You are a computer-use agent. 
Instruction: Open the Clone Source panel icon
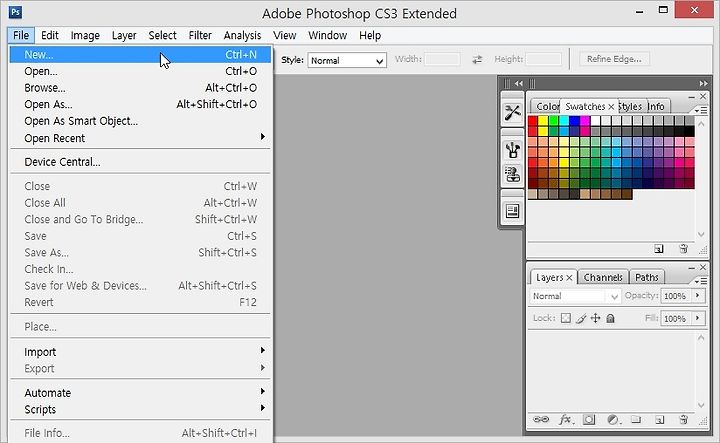click(512, 174)
